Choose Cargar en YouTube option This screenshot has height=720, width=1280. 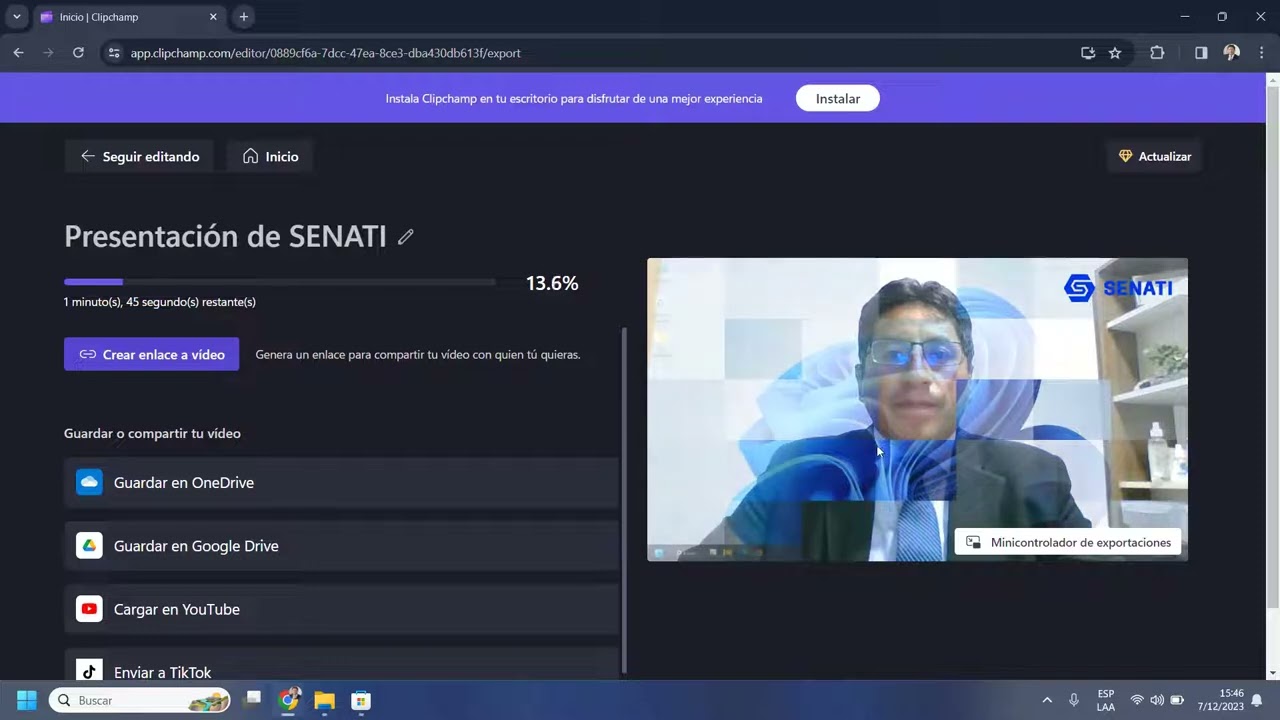[x=341, y=609]
